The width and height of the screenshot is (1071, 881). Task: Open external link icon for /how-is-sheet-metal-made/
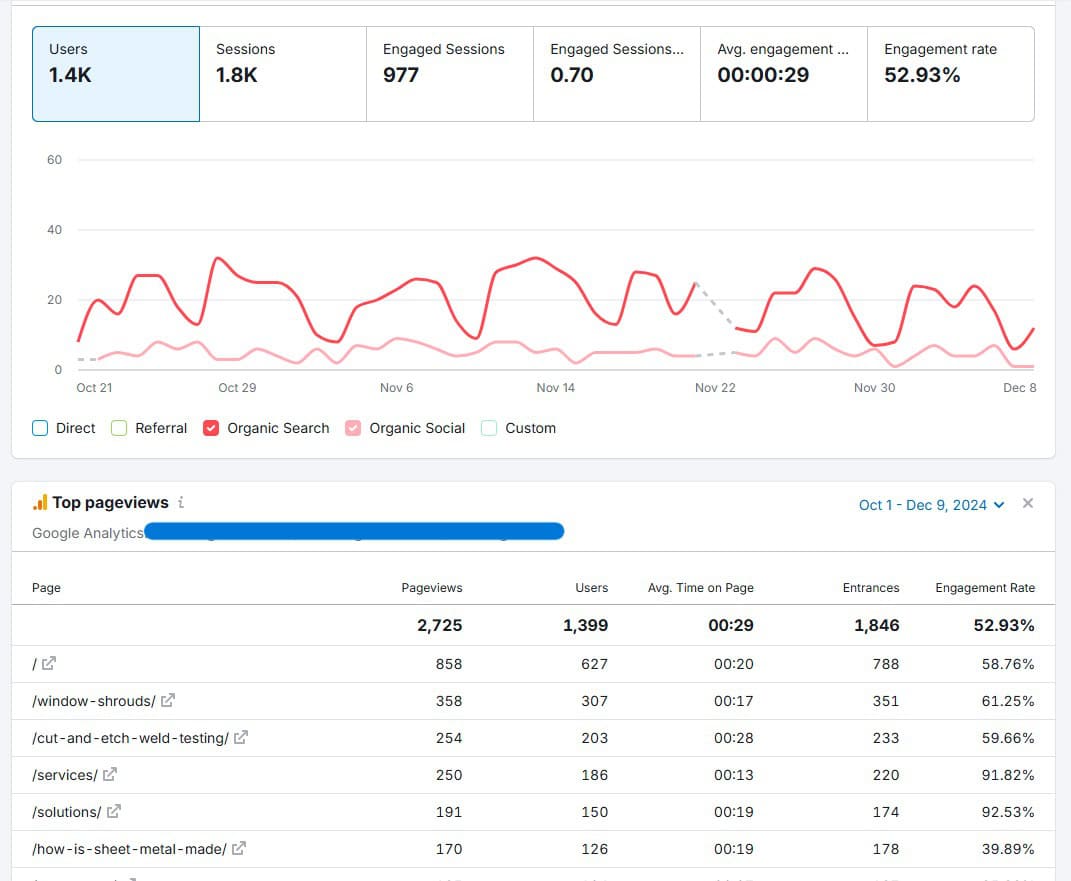[239, 849]
